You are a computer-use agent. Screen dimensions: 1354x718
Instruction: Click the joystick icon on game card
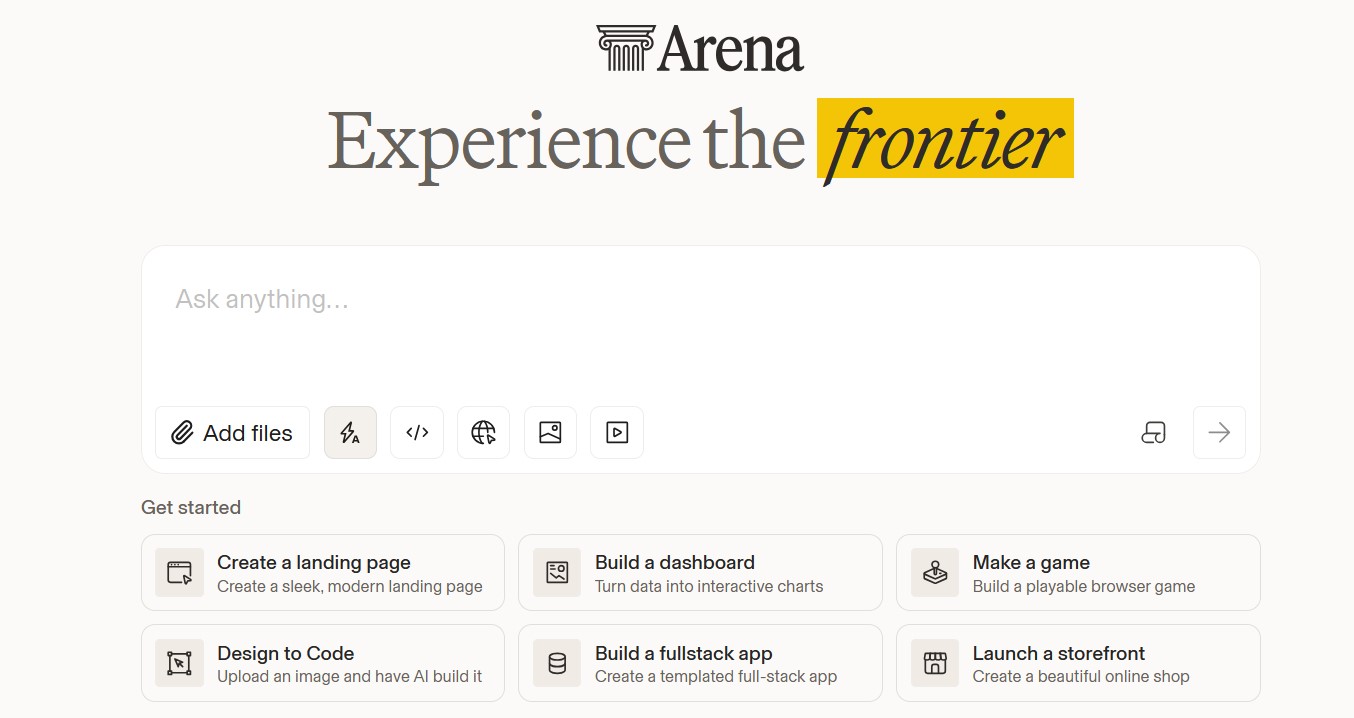pos(935,573)
